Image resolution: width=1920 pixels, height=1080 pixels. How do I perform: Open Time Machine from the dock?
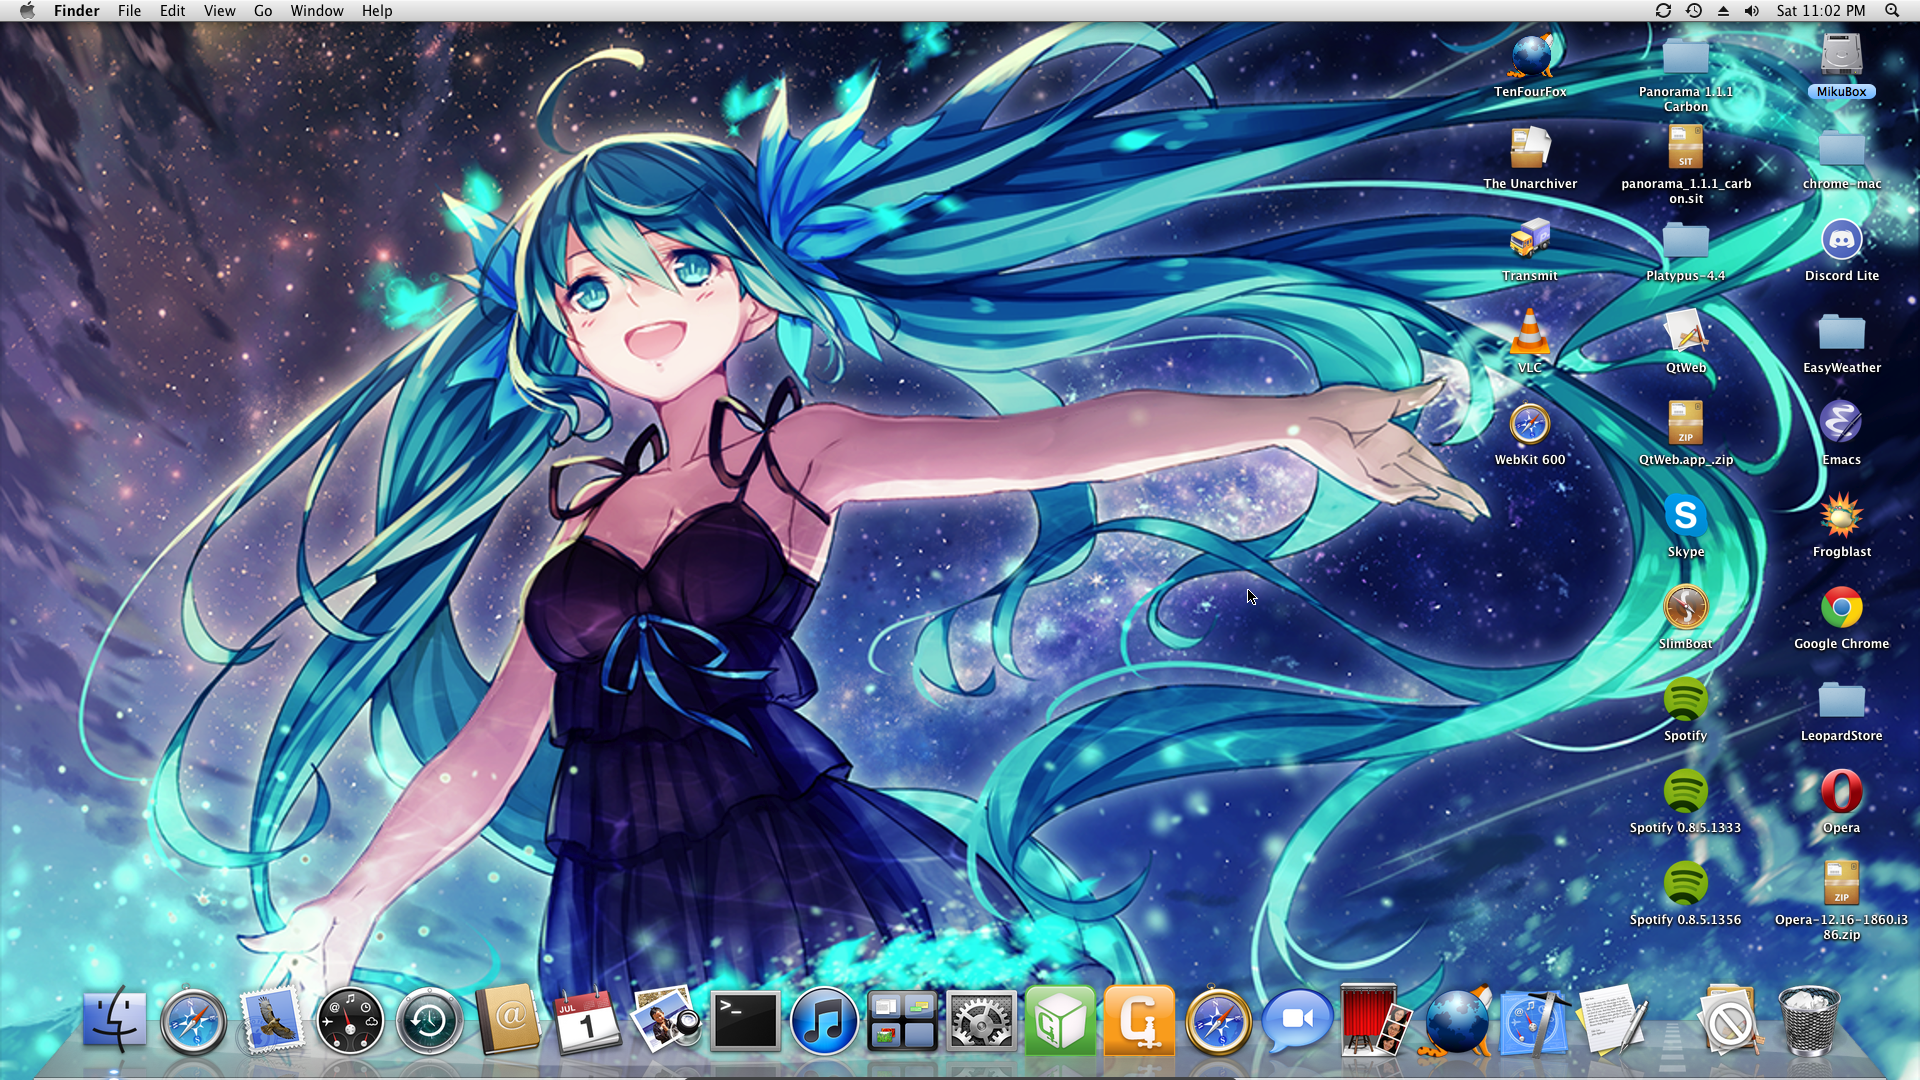click(429, 1021)
